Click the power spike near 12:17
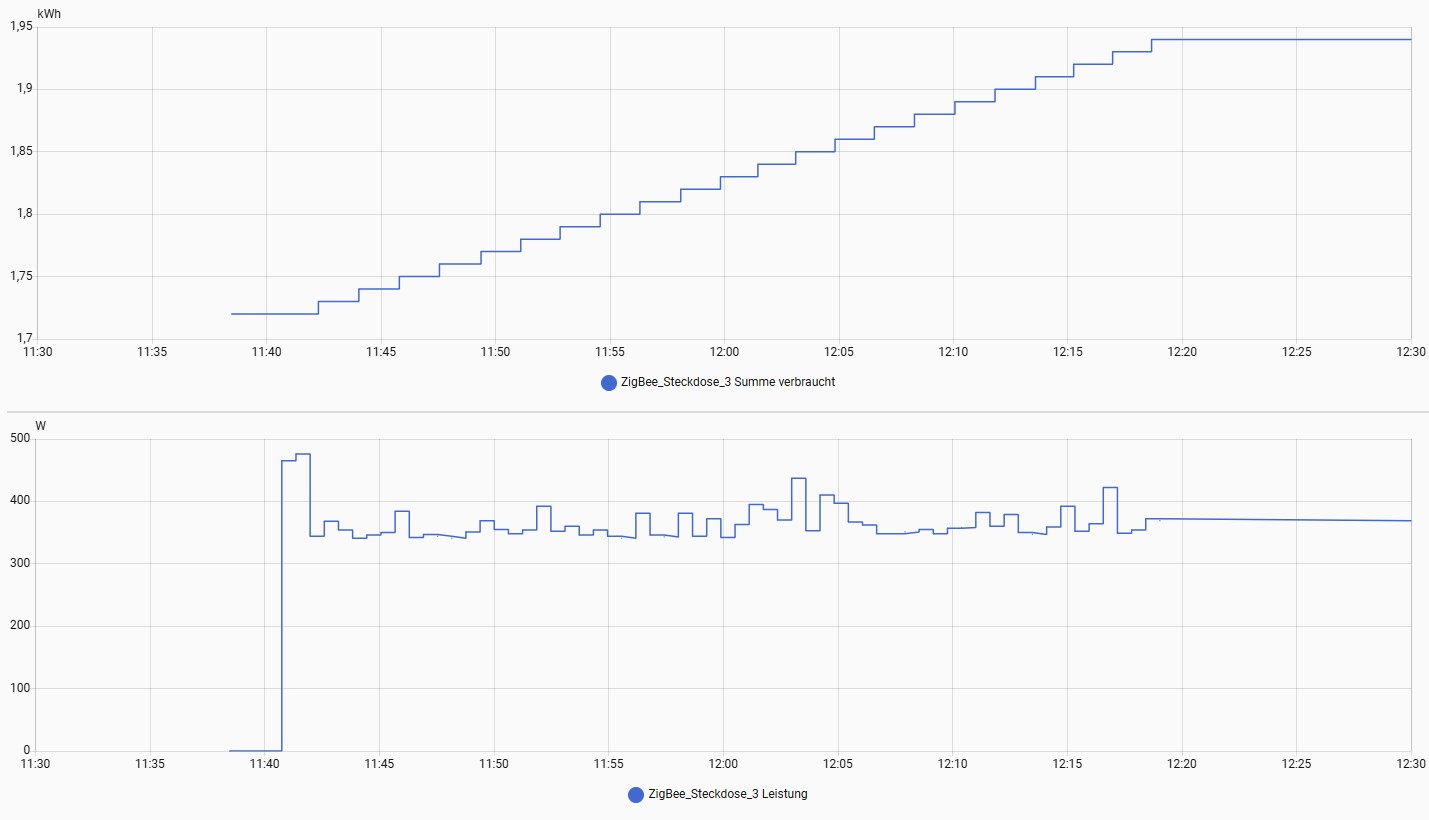Screen dimensions: 1429x820 pyautogui.click(x=1109, y=488)
